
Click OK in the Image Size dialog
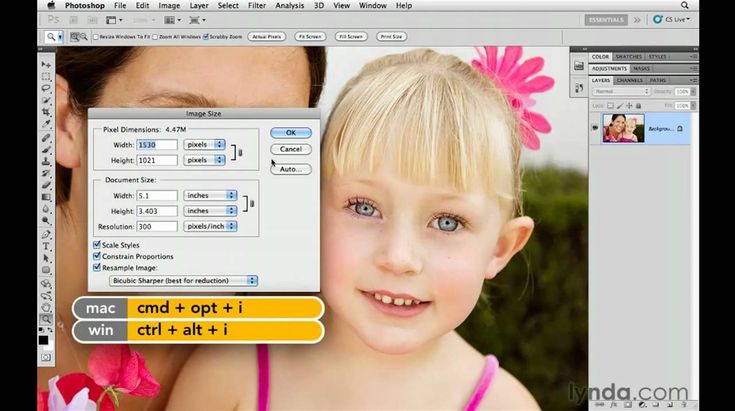pyautogui.click(x=290, y=132)
